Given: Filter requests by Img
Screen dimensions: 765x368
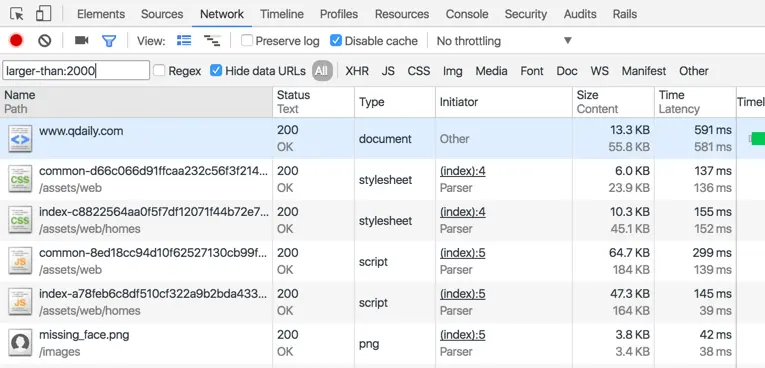Looking at the screenshot, I should [x=453, y=71].
